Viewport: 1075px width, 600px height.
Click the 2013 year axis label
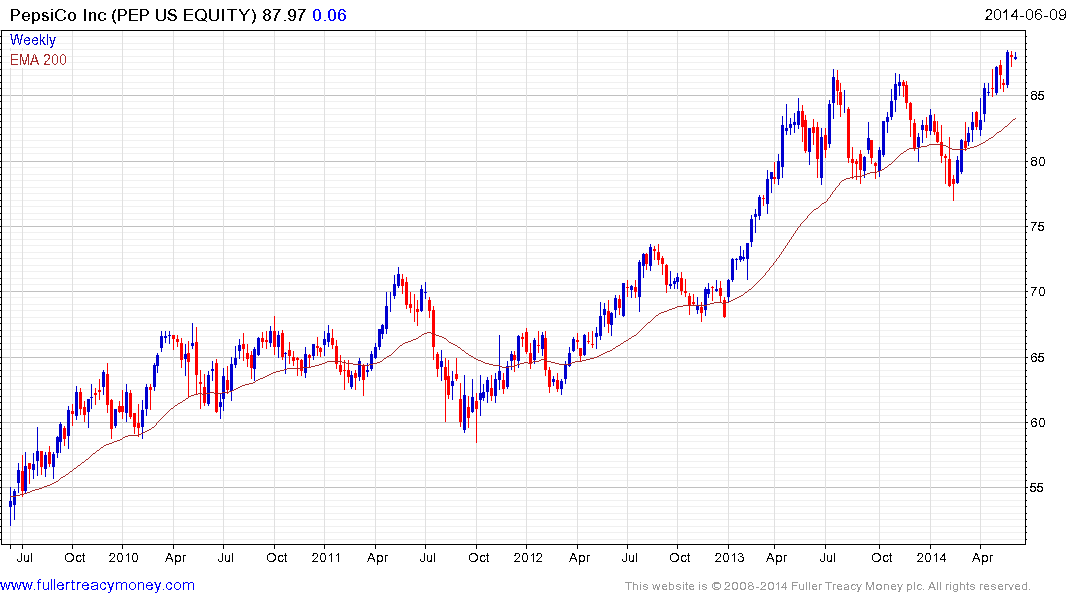(x=729, y=557)
